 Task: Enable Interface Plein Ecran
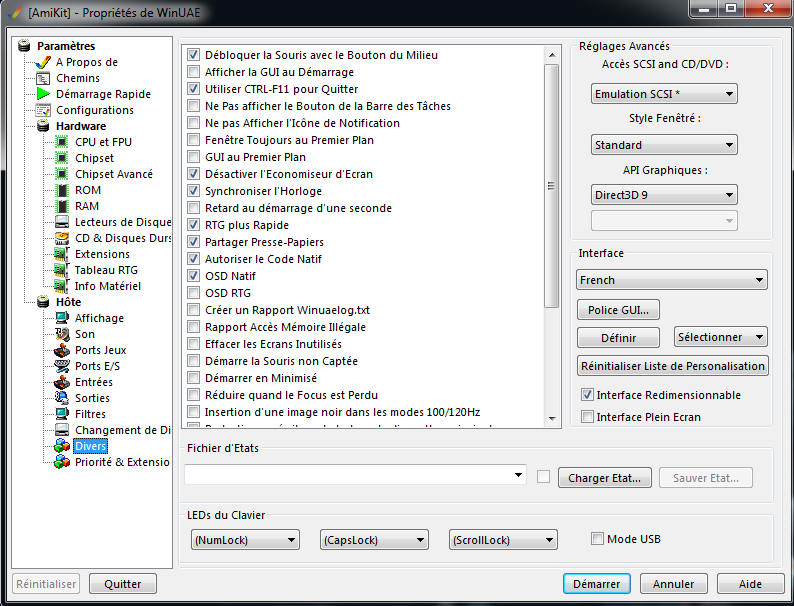click(x=587, y=417)
